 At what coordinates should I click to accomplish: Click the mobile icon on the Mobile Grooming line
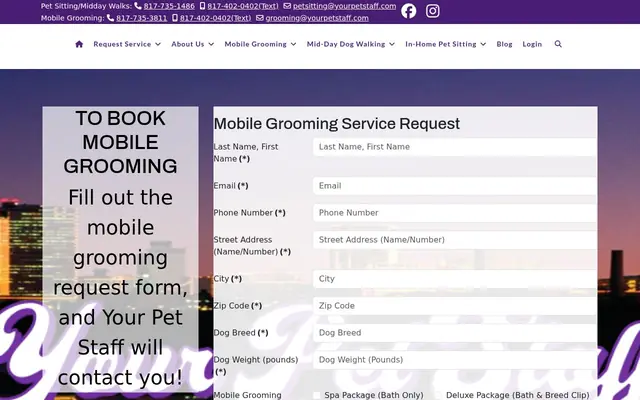[175, 18]
